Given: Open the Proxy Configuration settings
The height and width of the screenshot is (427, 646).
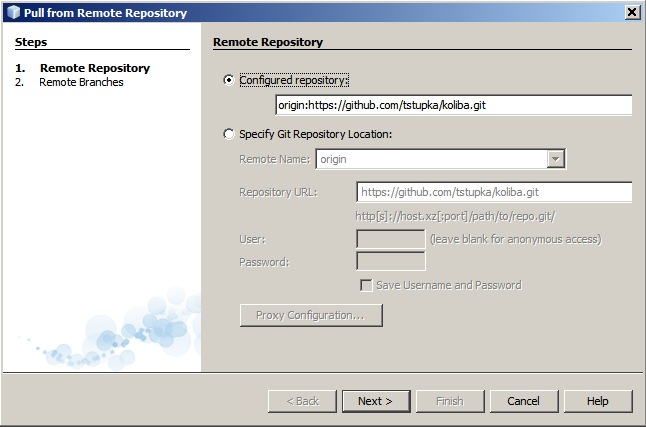Looking at the screenshot, I should (311, 315).
